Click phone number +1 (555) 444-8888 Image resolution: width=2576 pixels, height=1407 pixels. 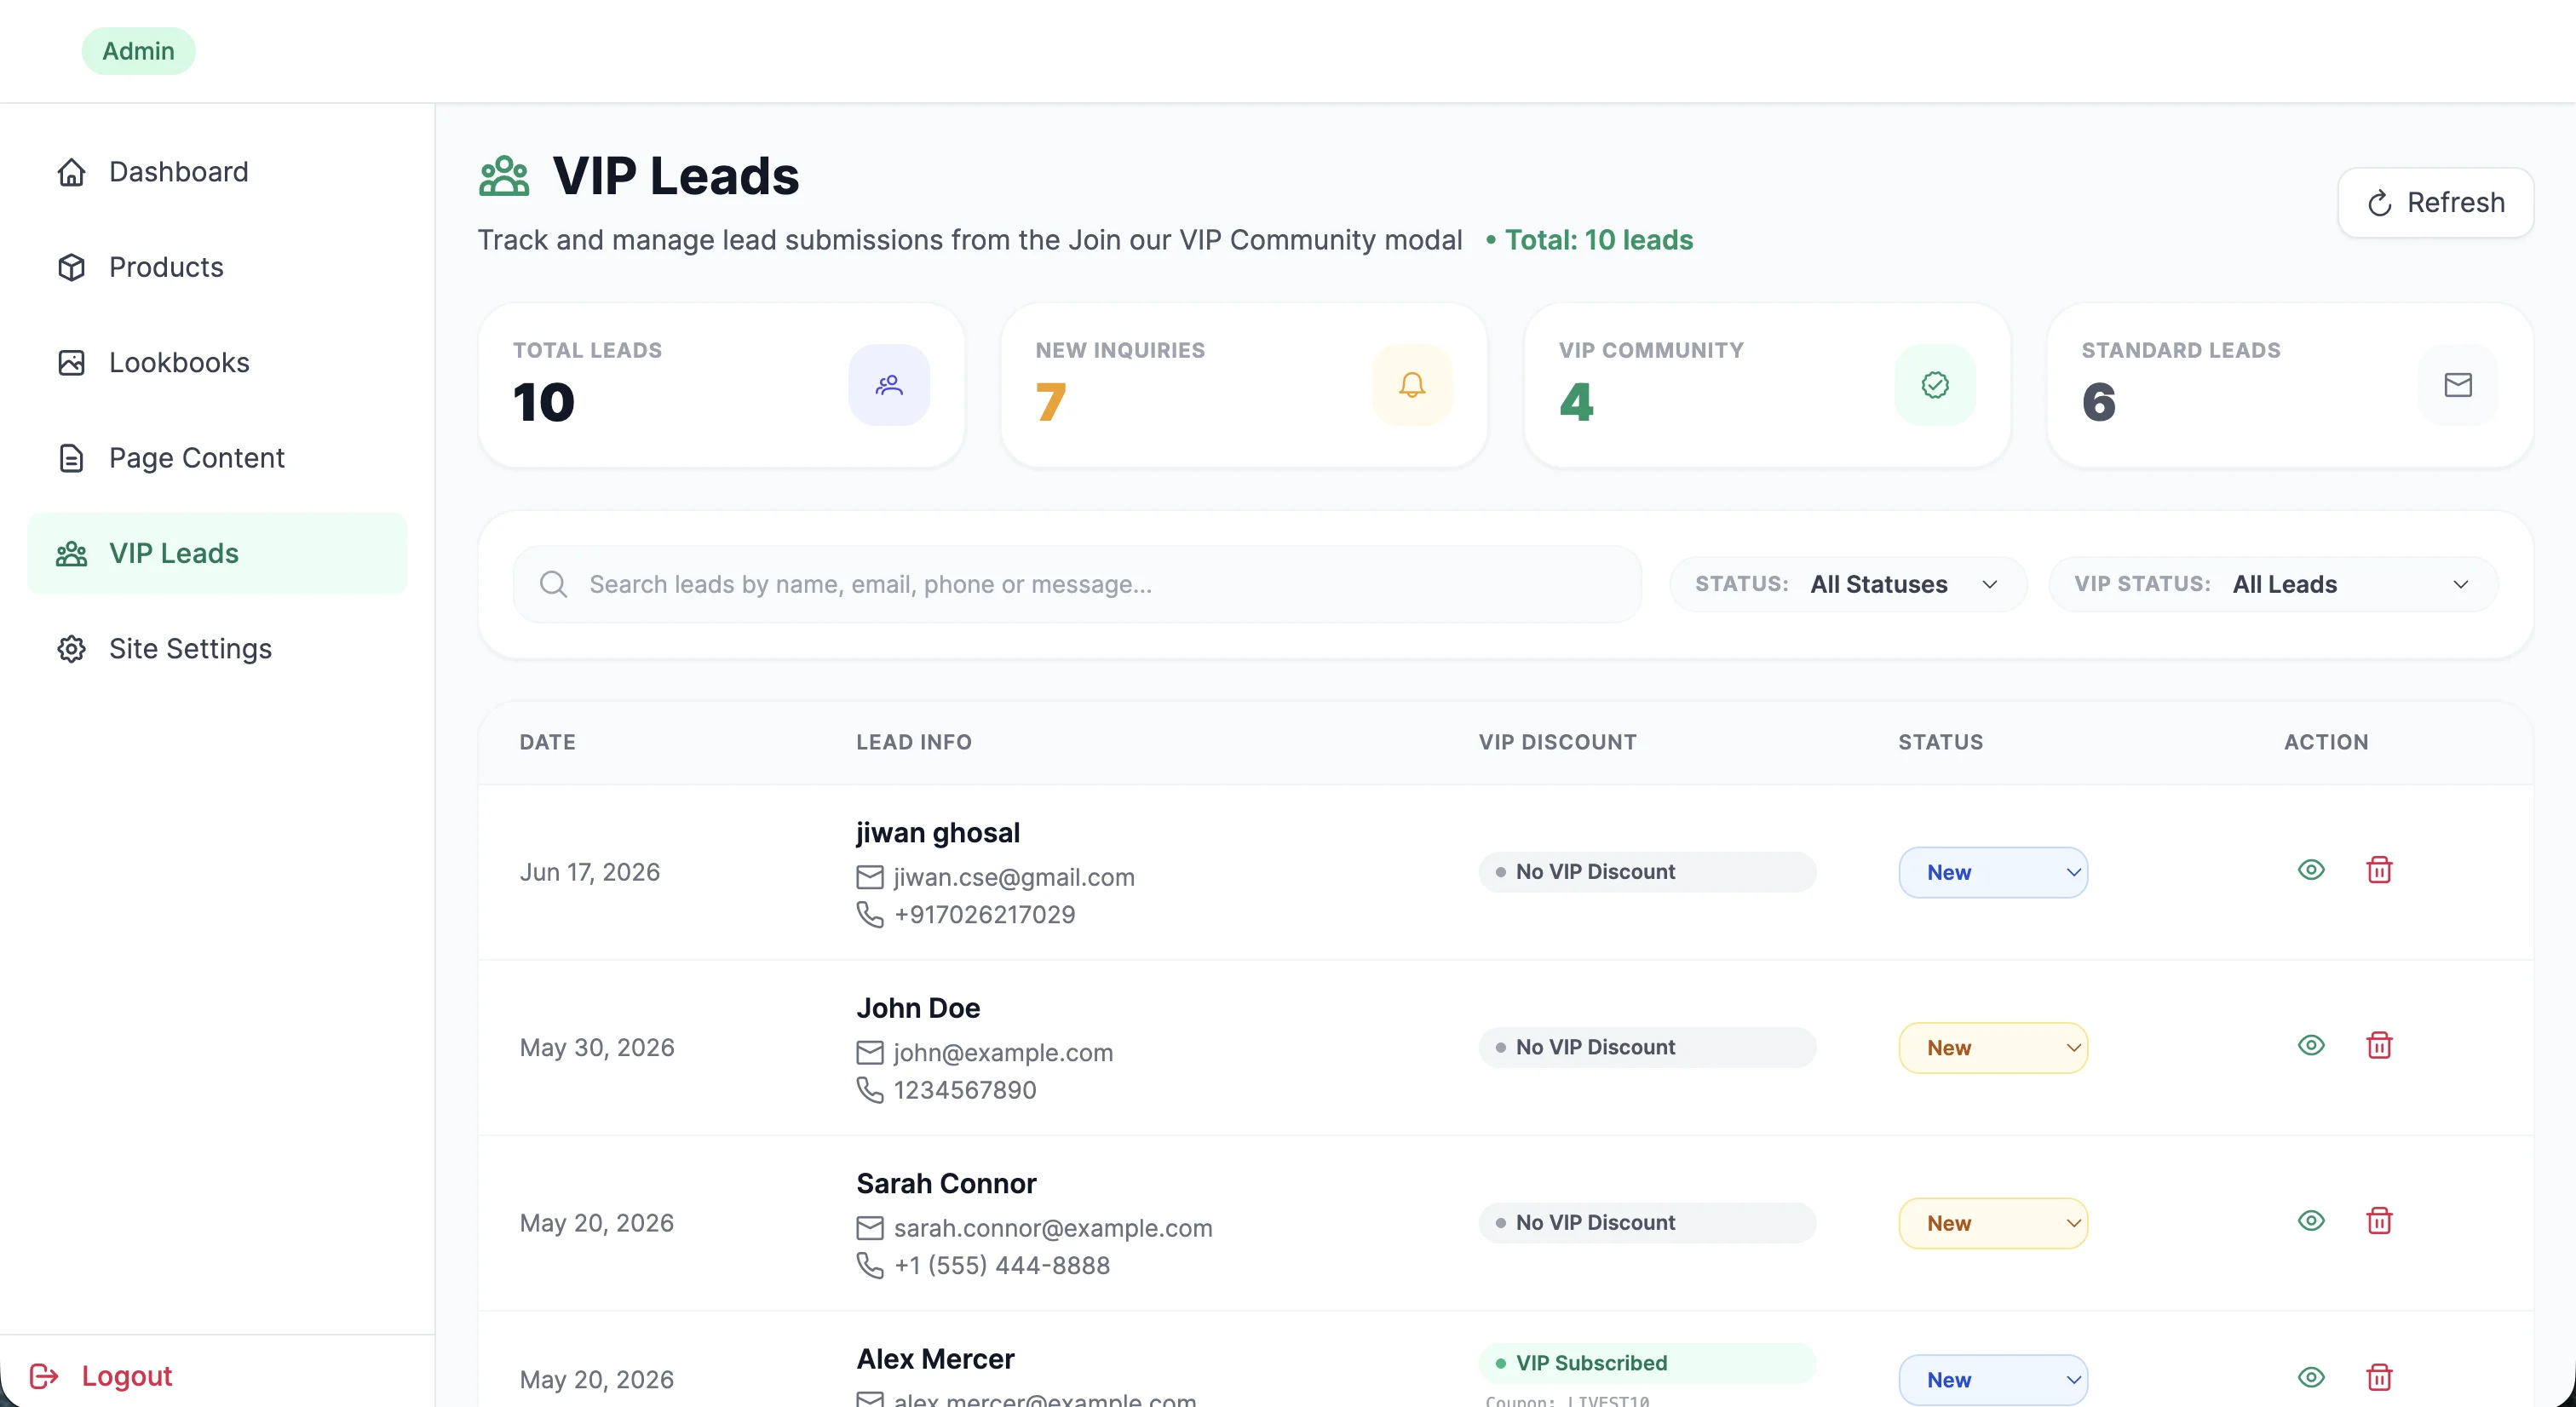point(1002,1266)
